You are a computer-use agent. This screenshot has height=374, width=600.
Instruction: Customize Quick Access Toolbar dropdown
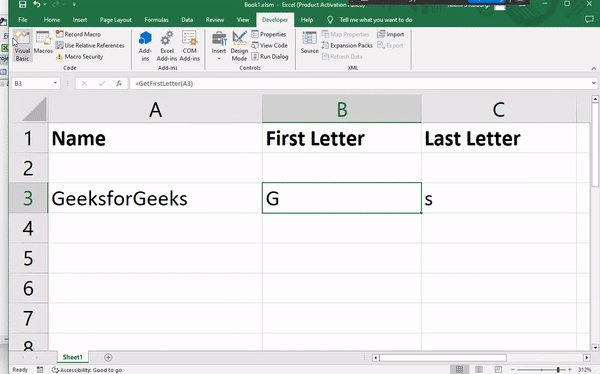tap(74, 4)
